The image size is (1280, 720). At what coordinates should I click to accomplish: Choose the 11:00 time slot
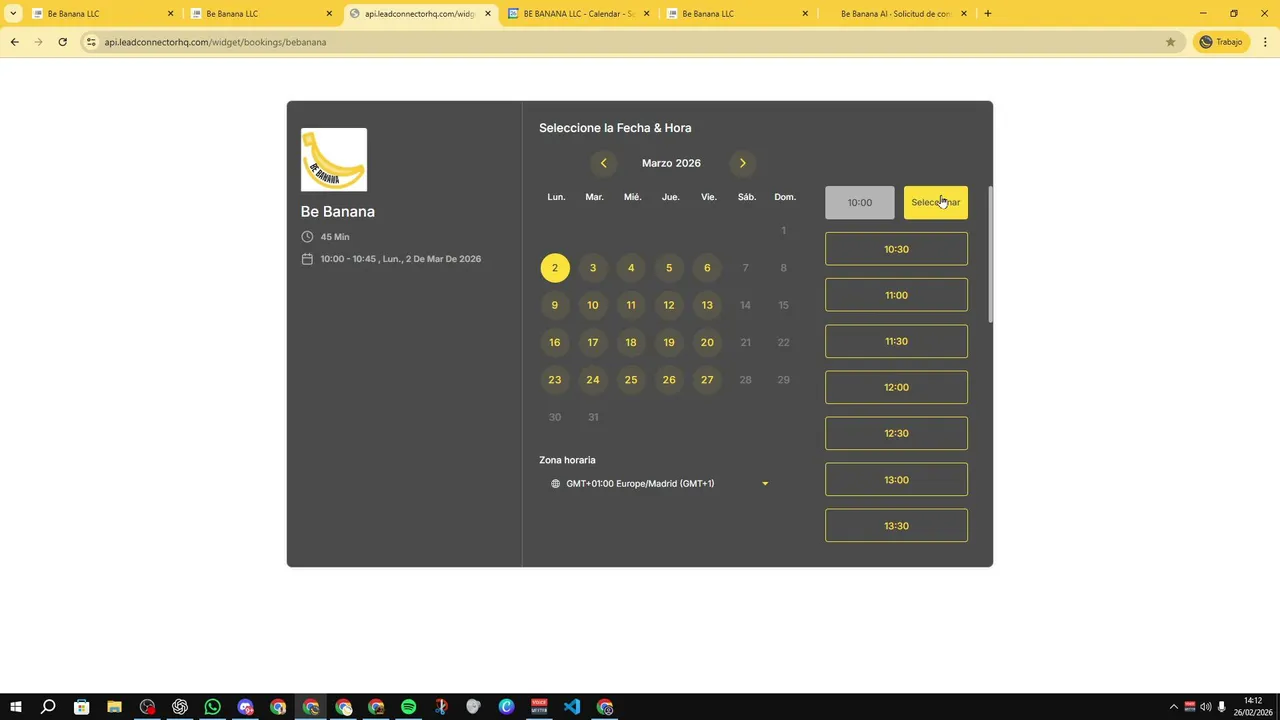(x=896, y=295)
